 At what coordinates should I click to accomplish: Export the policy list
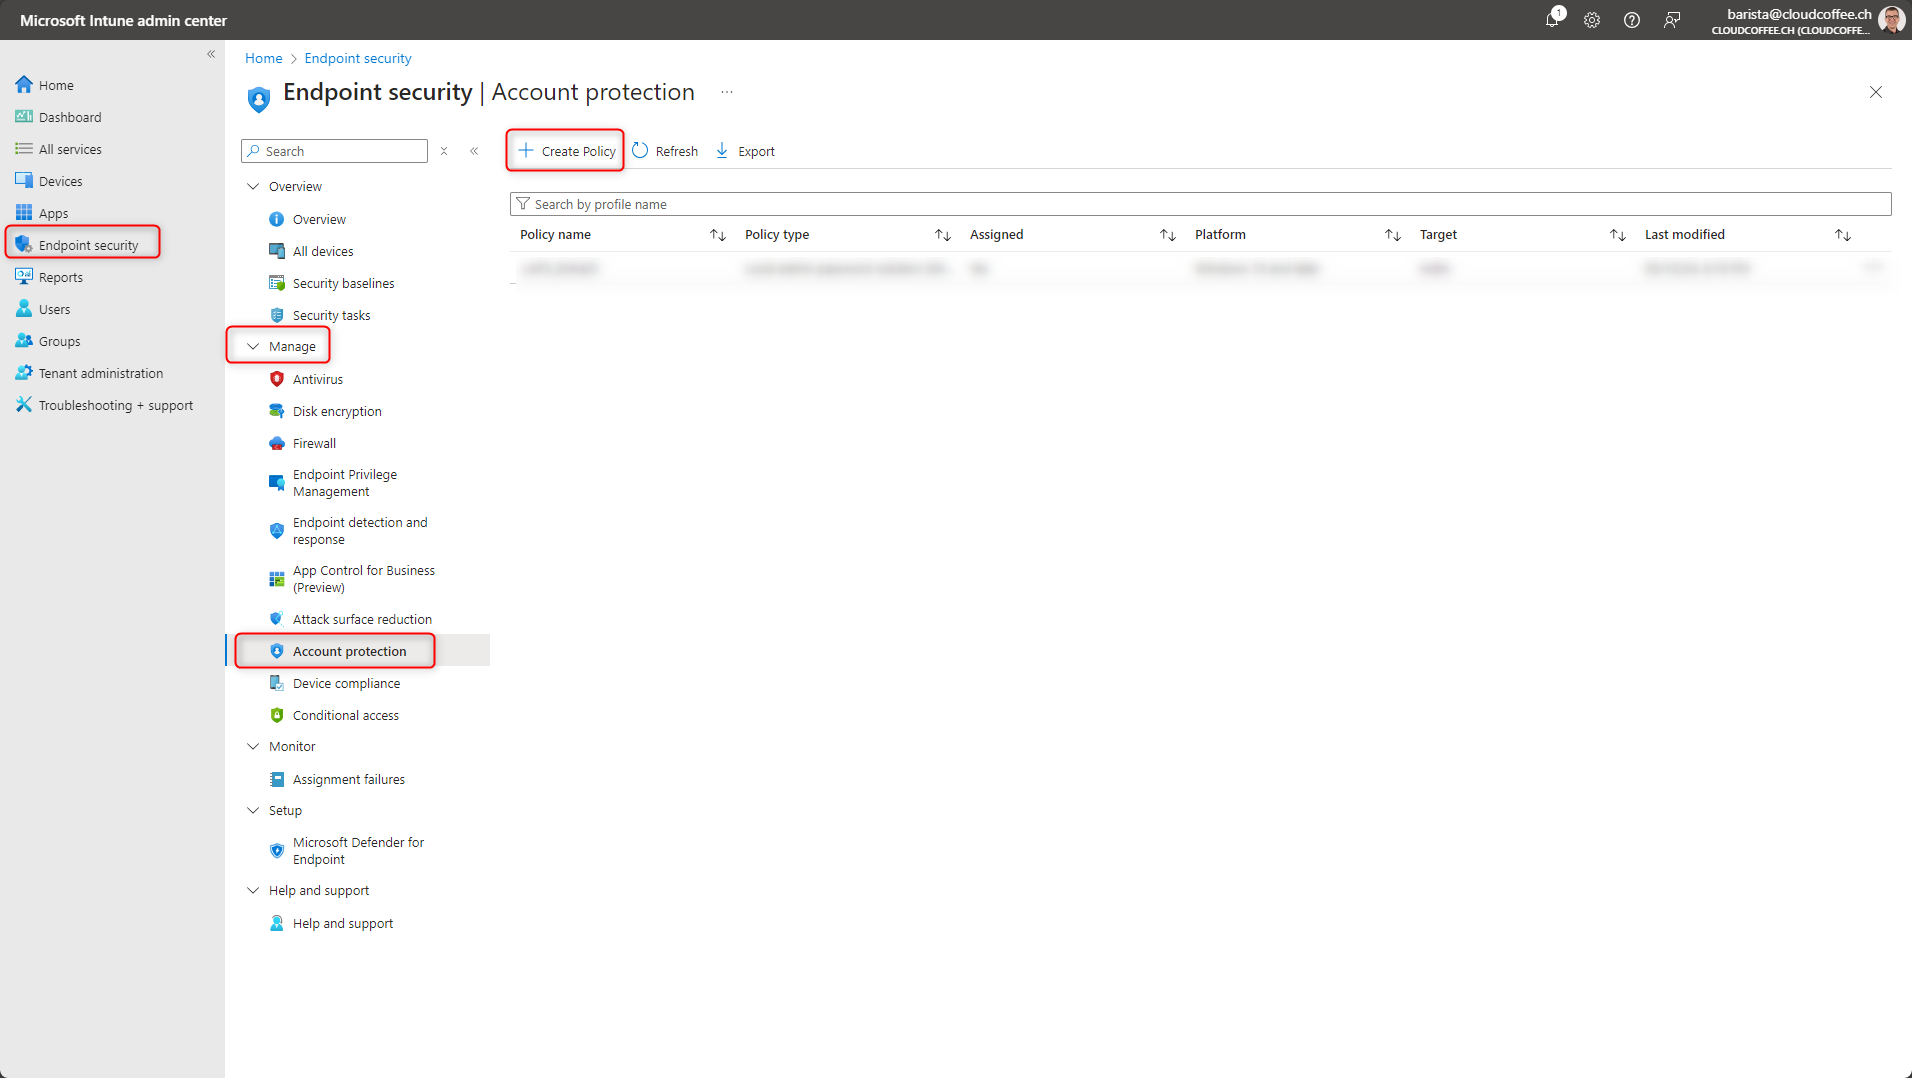tap(745, 150)
